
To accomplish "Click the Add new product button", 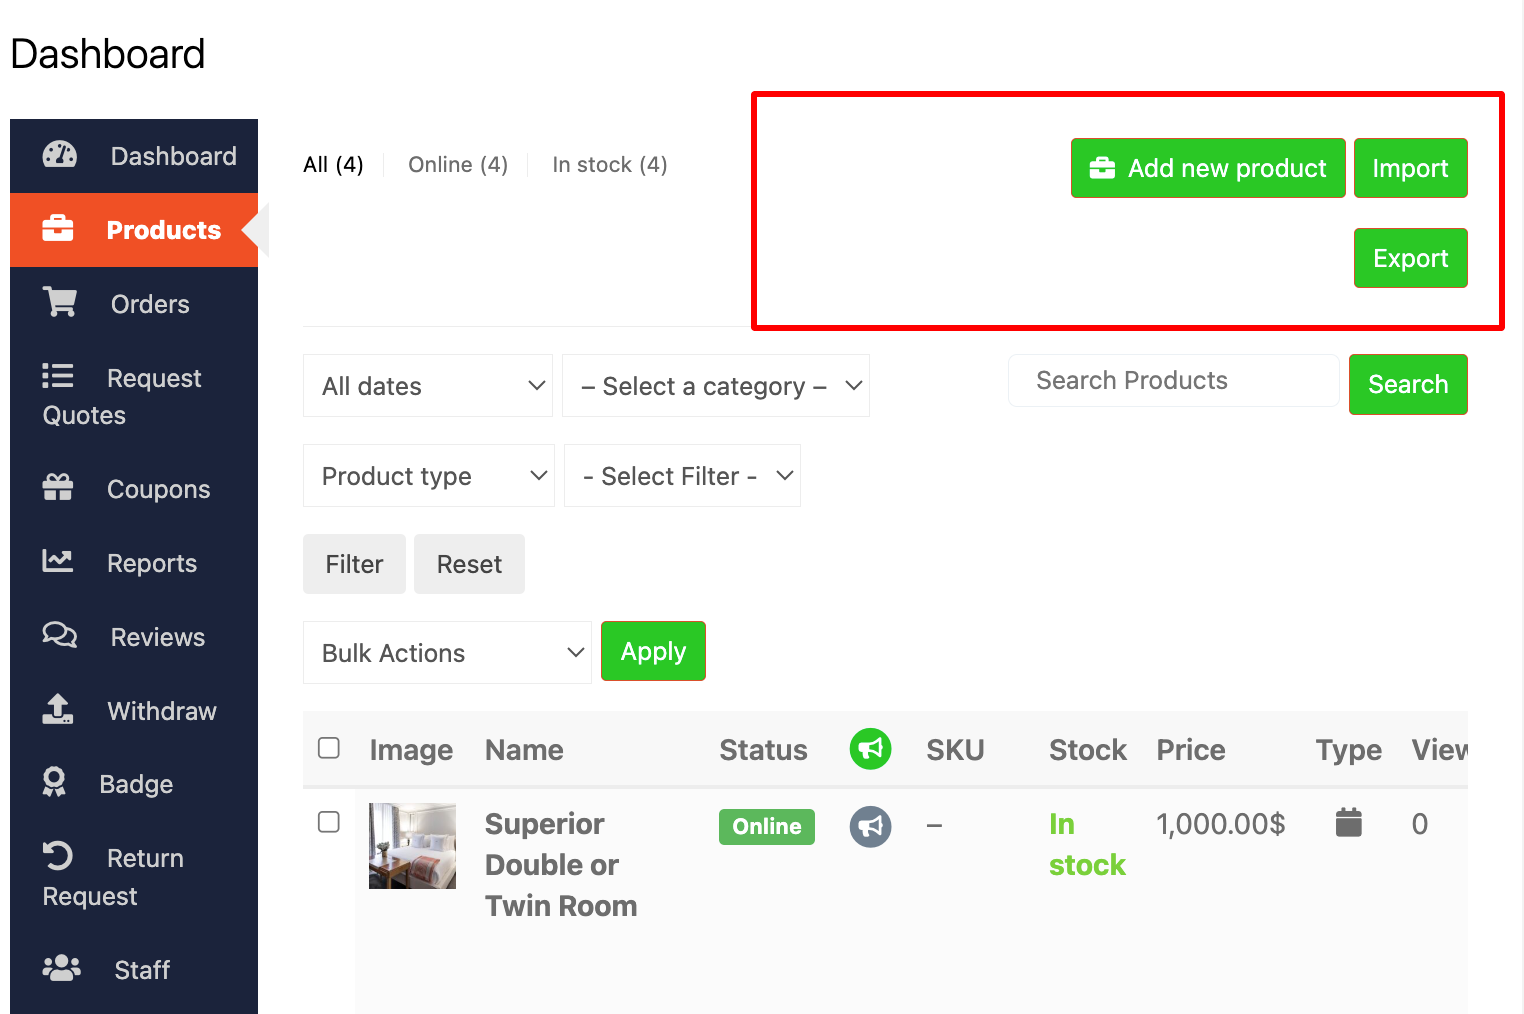I will (1207, 168).
